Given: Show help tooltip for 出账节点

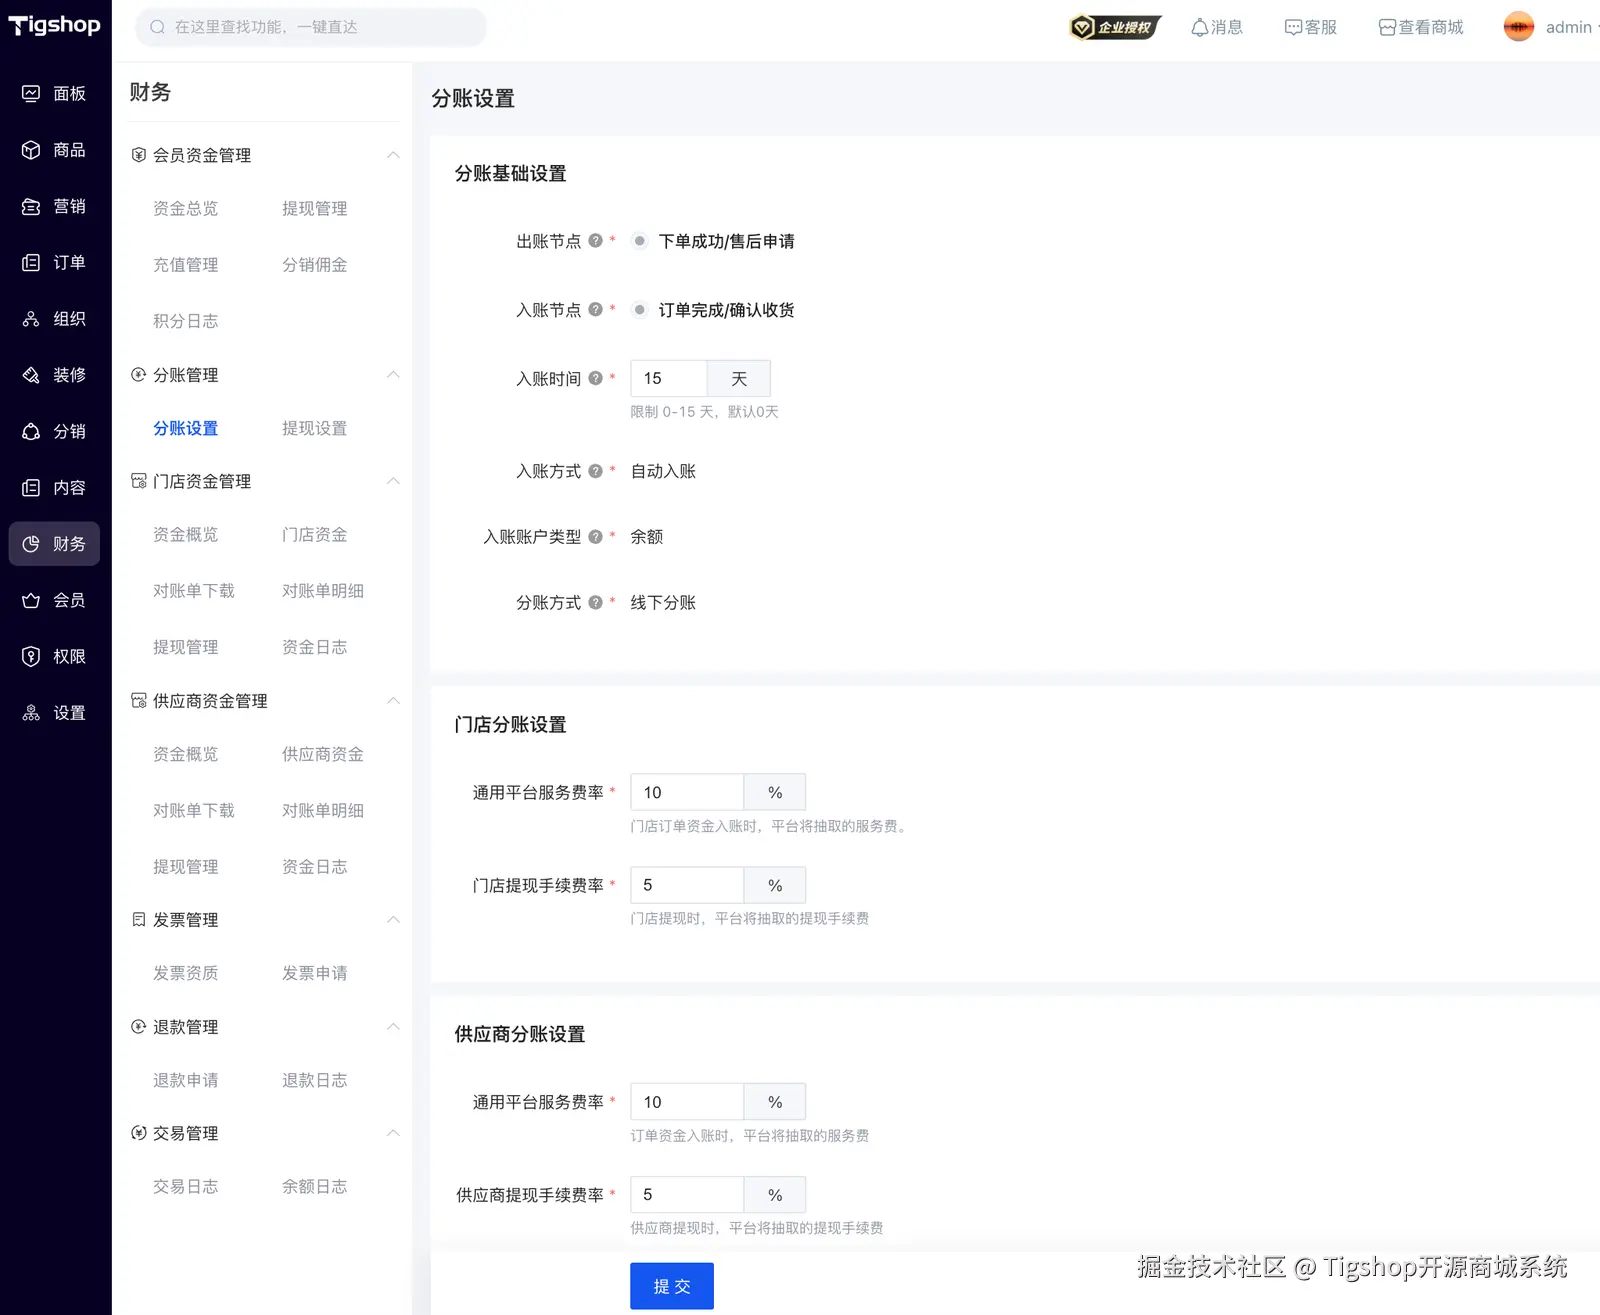Looking at the screenshot, I should 595,241.
